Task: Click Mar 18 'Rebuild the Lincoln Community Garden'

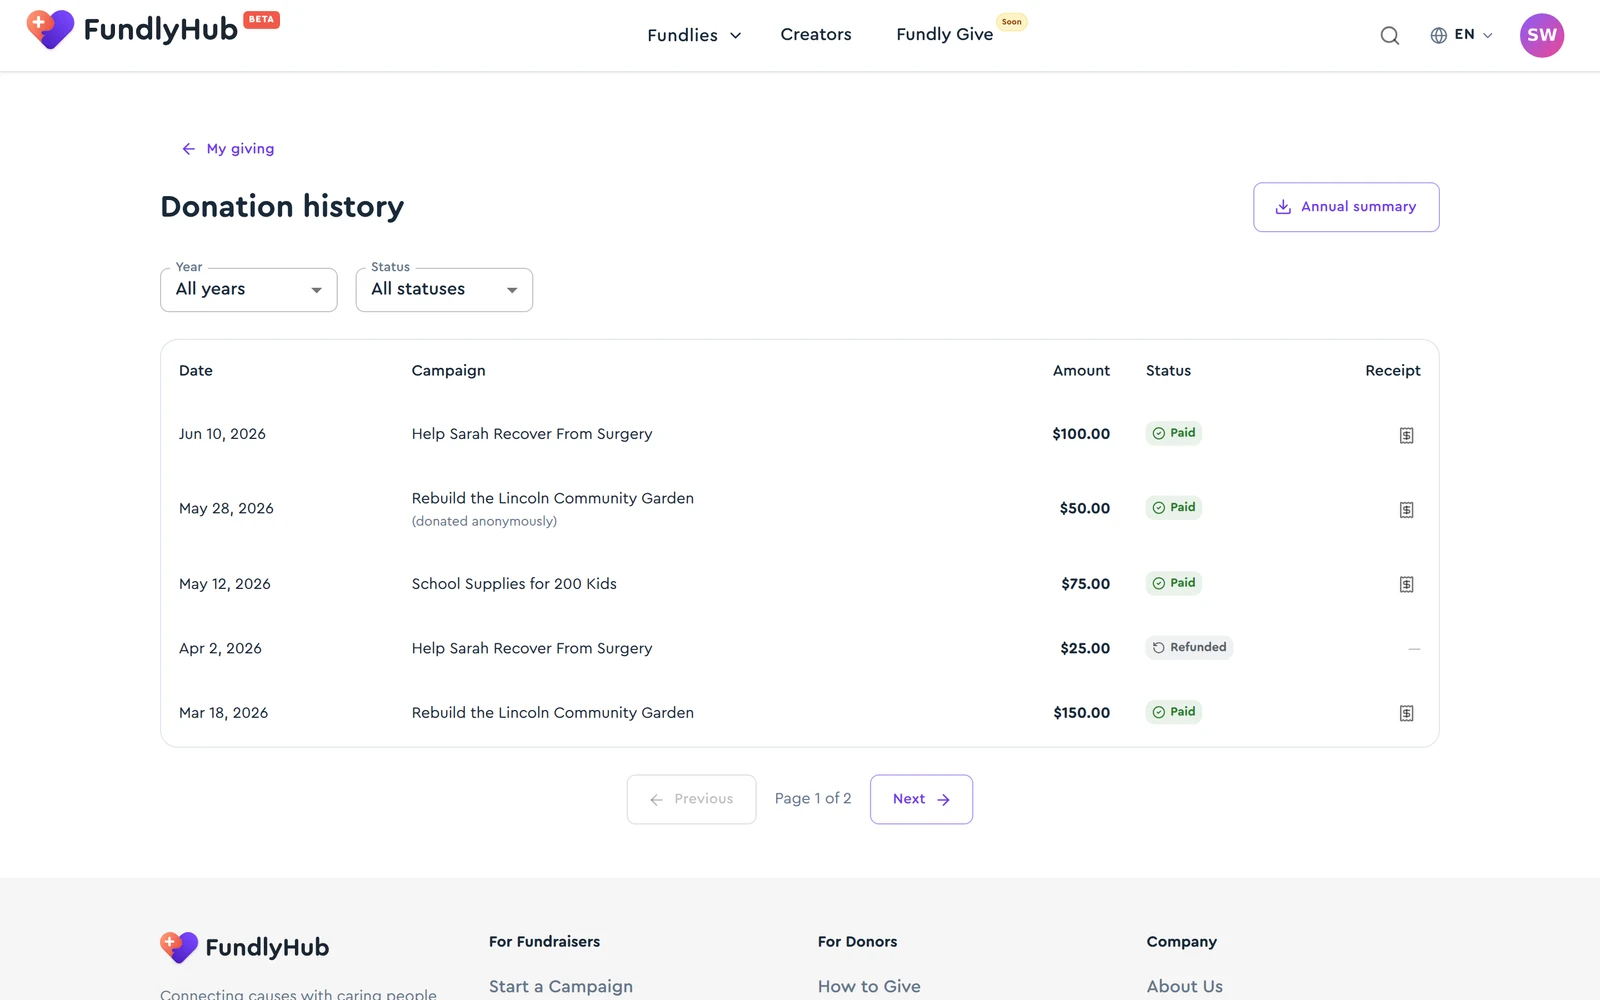Action: 553,713
